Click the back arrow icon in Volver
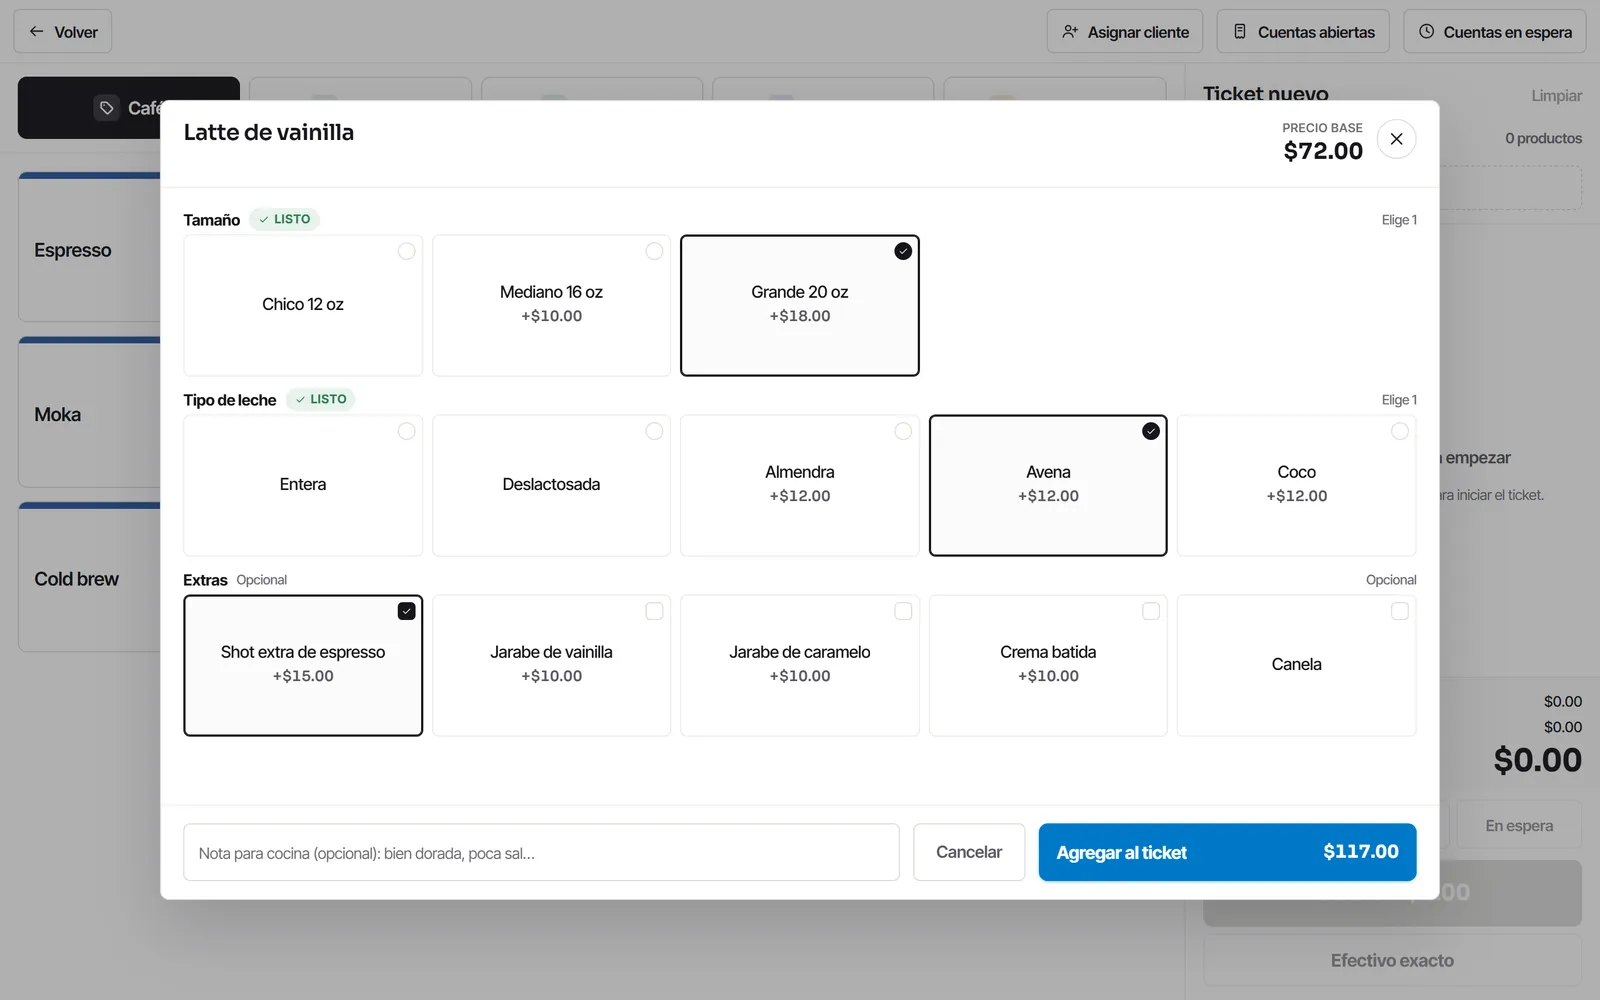The image size is (1600, 1000). 36,32
